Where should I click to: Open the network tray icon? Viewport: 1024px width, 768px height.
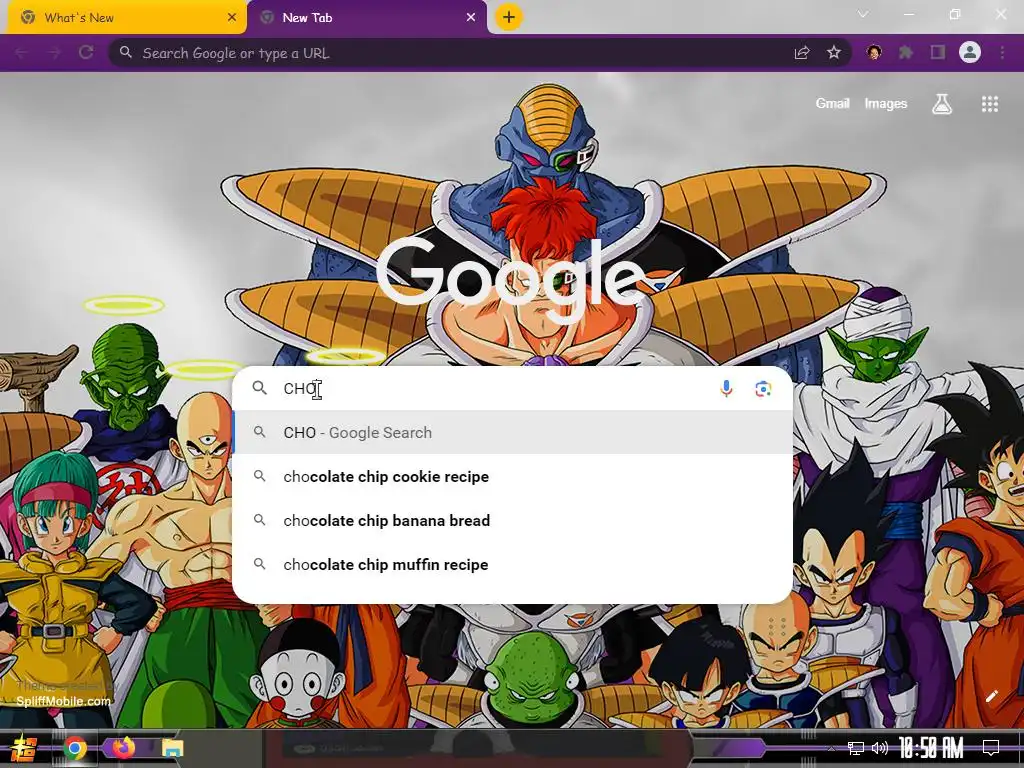pyautogui.click(x=856, y=748)
